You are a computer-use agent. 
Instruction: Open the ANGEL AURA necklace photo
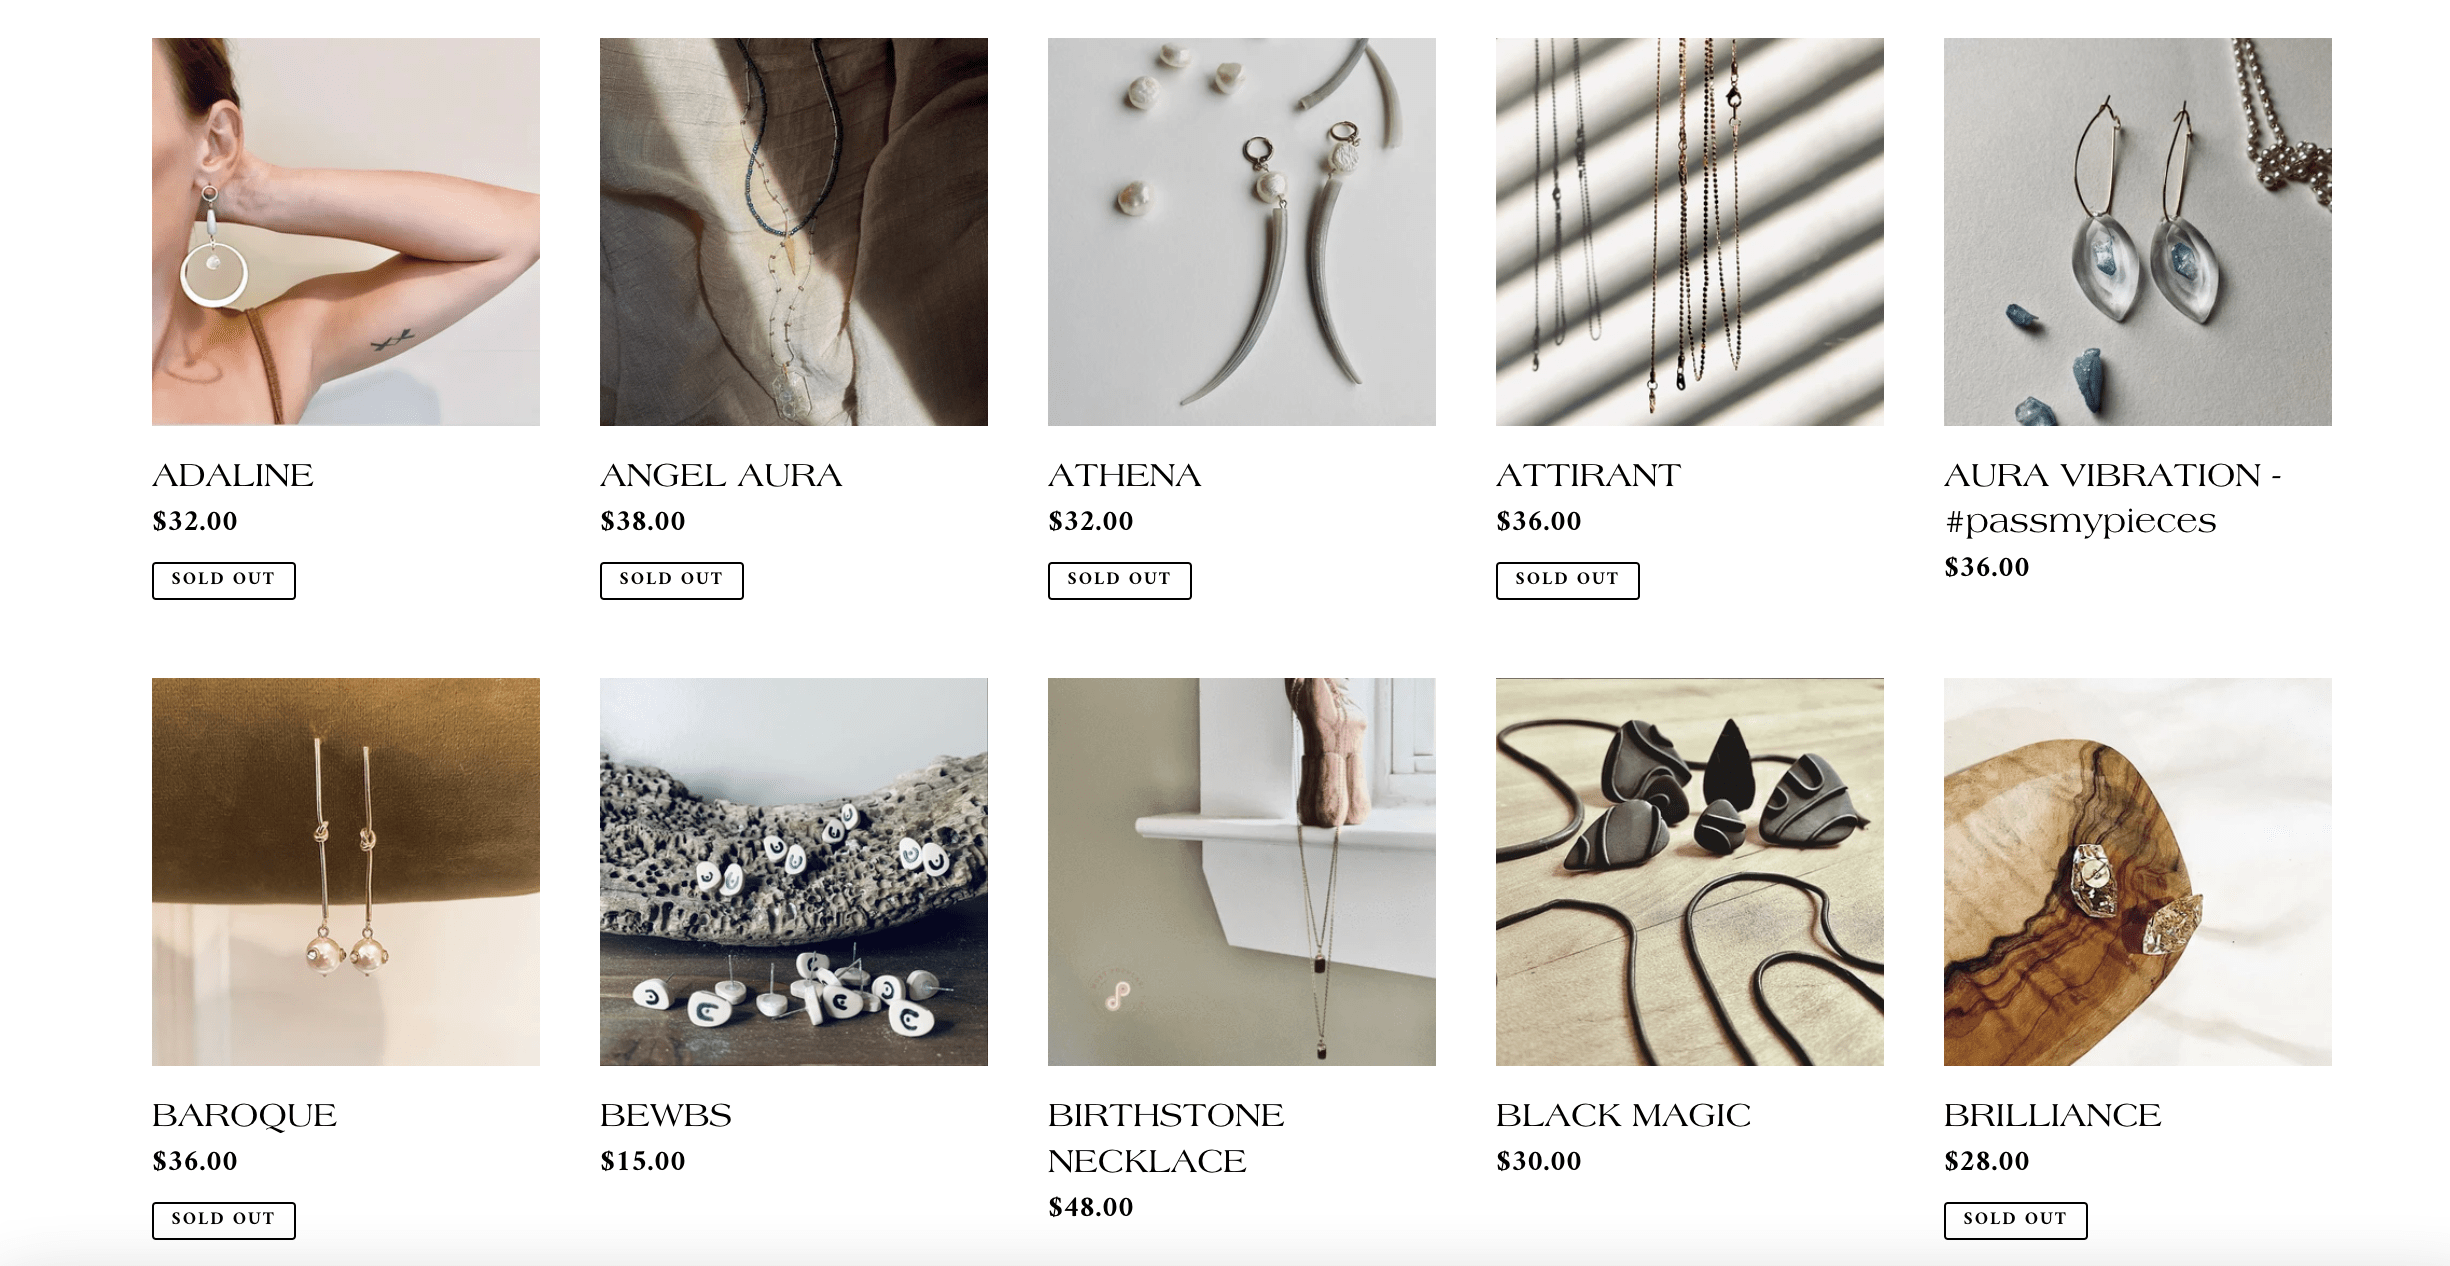pos(794,232)
